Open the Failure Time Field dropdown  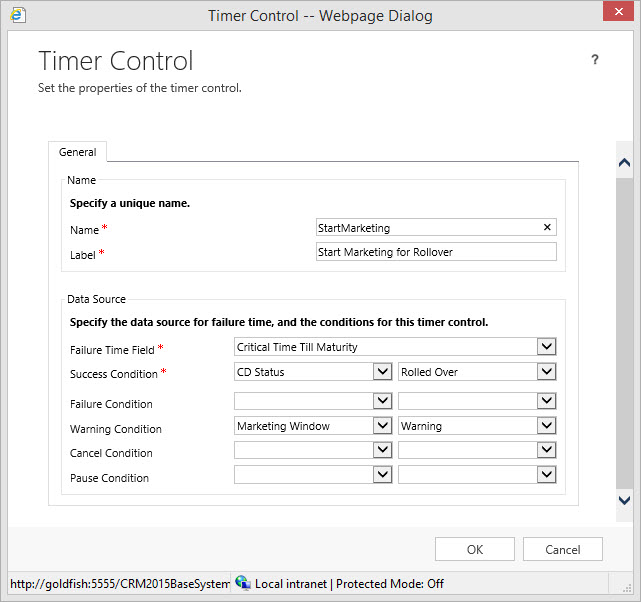[546, 347]
